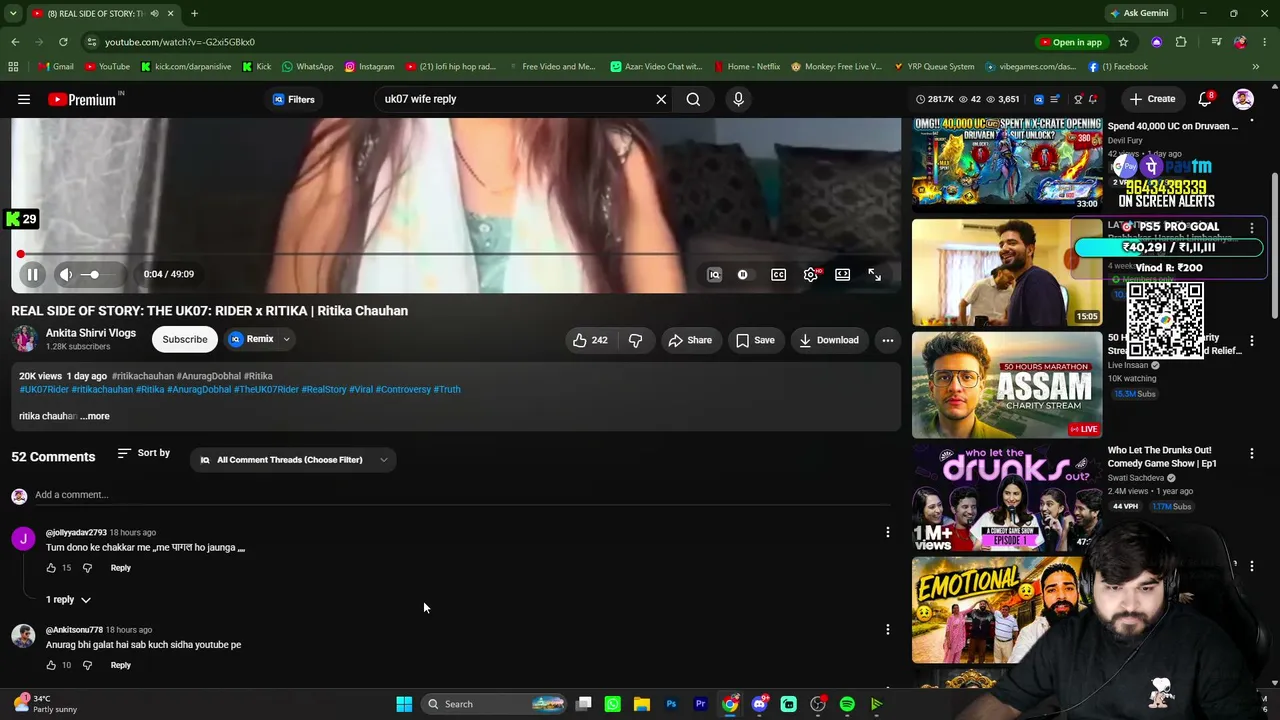
Task: Open YouTube notifications bell
Action: (x=1205, y=99)
